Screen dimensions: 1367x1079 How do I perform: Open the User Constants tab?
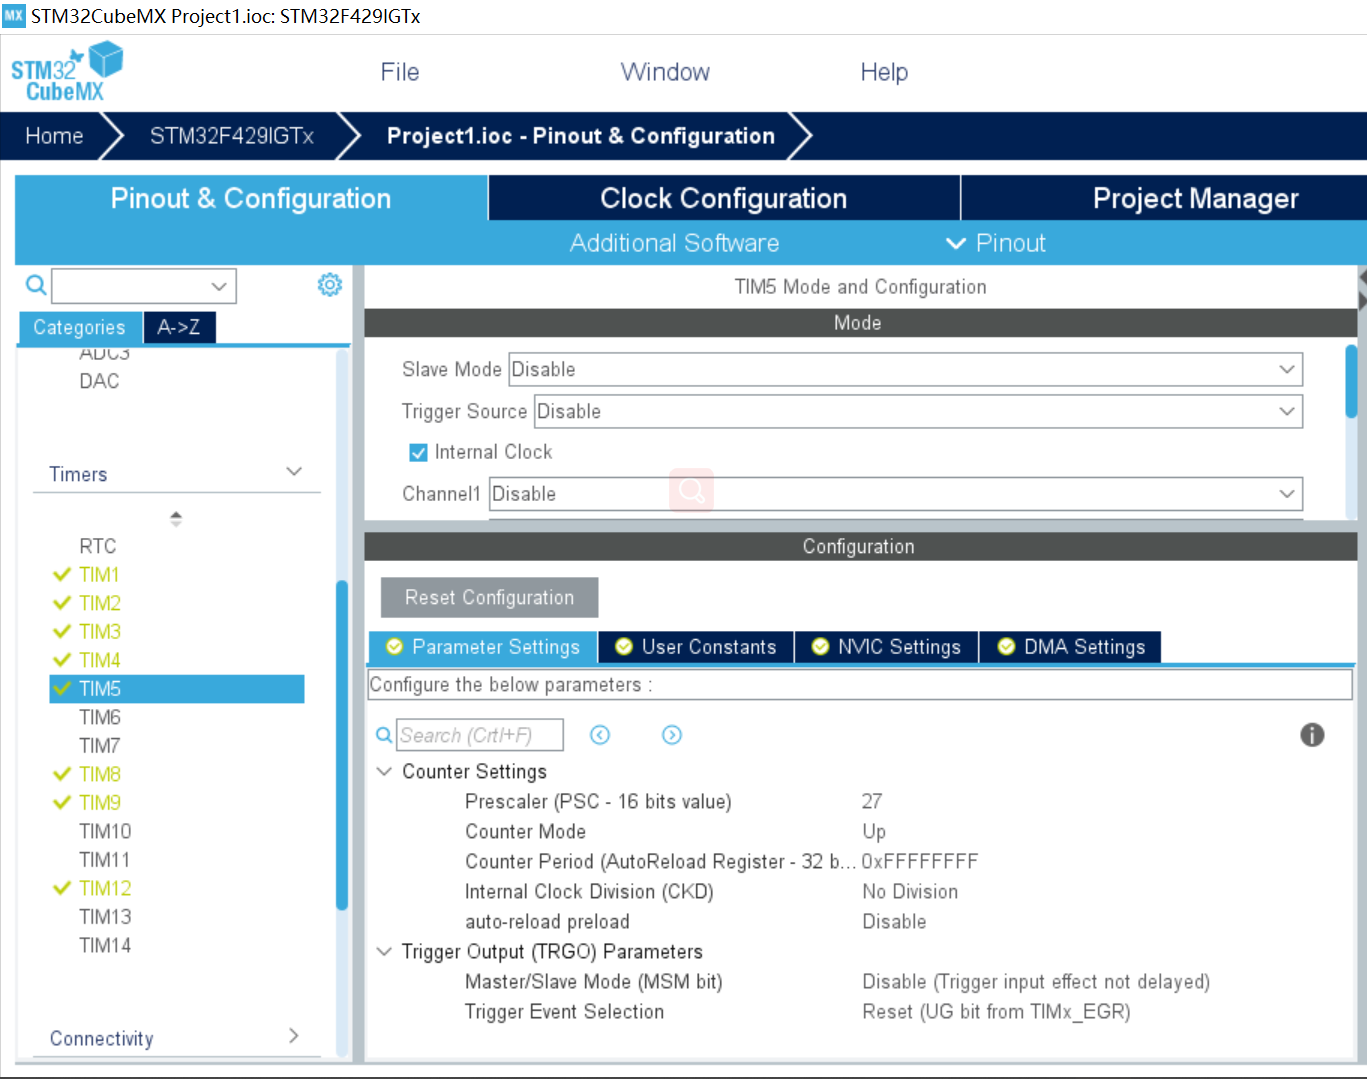coord(696,647)
